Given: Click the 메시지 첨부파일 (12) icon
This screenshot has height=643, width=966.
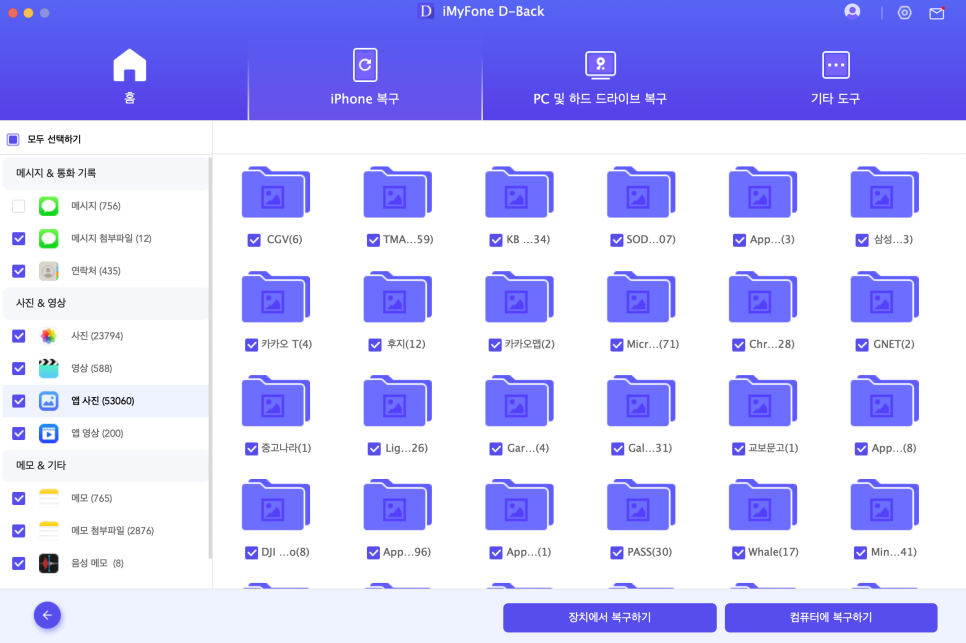Looking at the screenshot, I should 49,238.
